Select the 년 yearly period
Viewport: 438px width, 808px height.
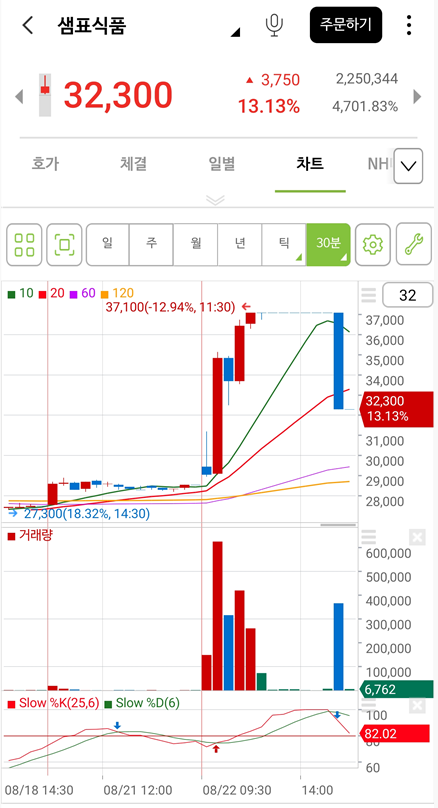tap(240, 244)
